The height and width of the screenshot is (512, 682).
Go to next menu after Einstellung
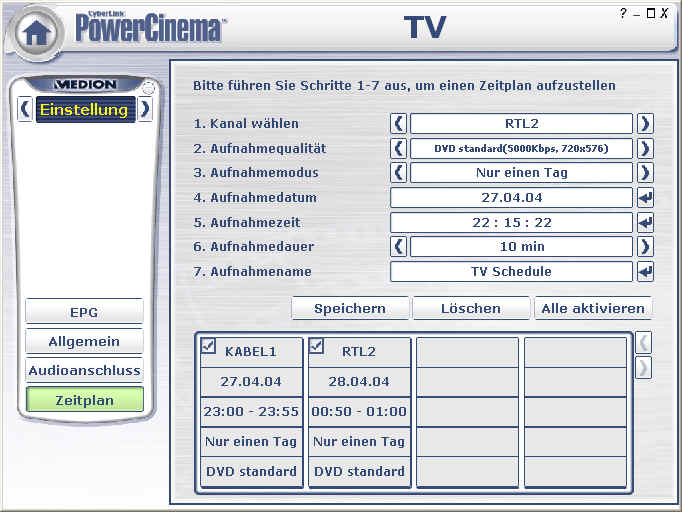coord(145,109)
